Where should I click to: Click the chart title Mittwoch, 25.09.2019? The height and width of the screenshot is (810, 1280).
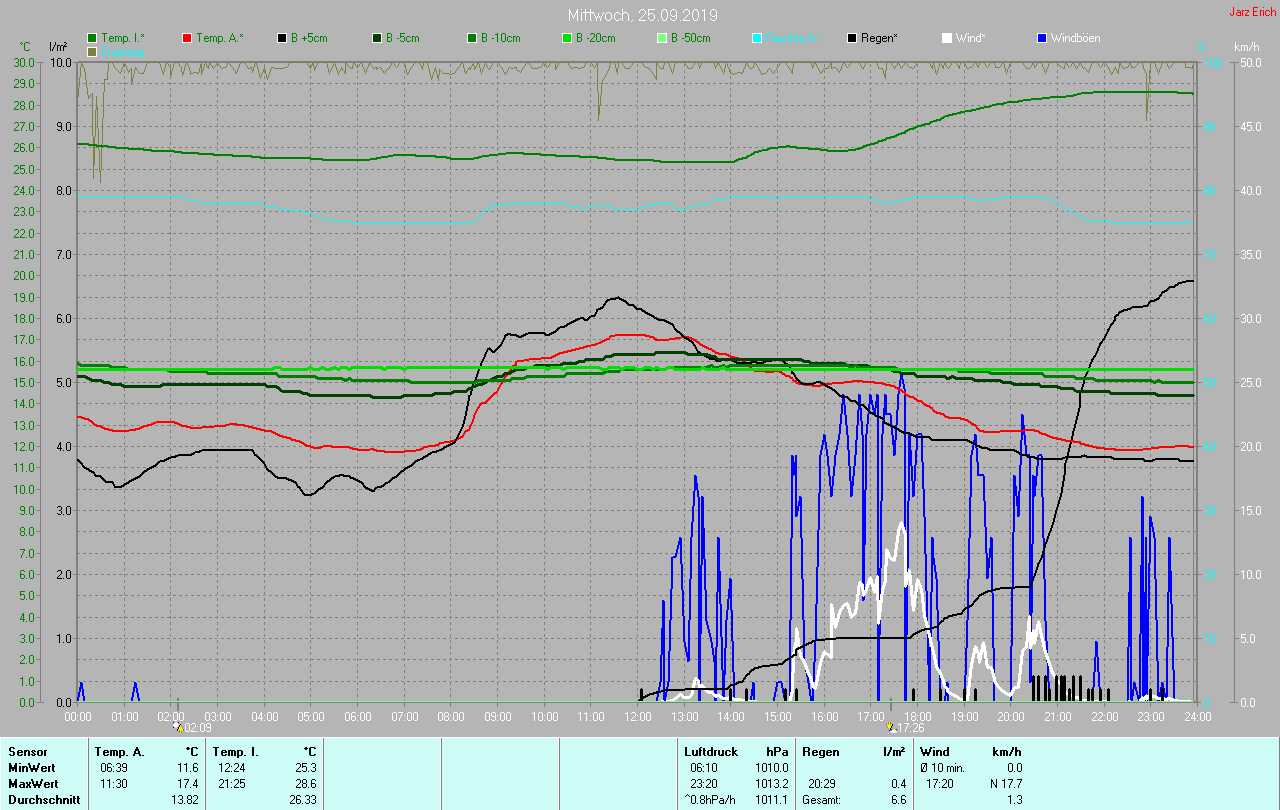pyautogui.click(x=642, y=15)
